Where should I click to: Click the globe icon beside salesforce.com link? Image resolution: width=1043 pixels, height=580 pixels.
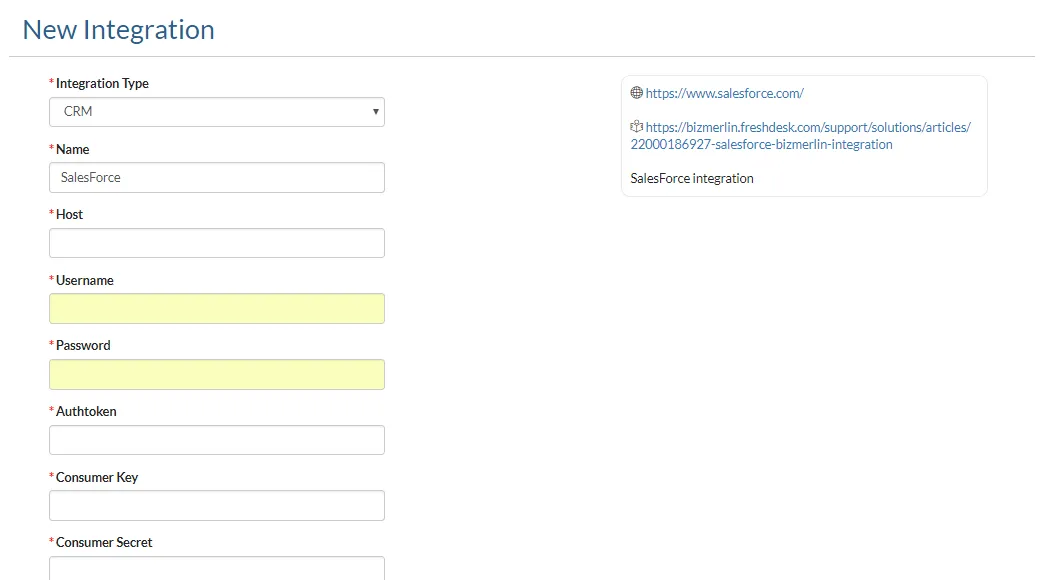click(x=637, y=92)
